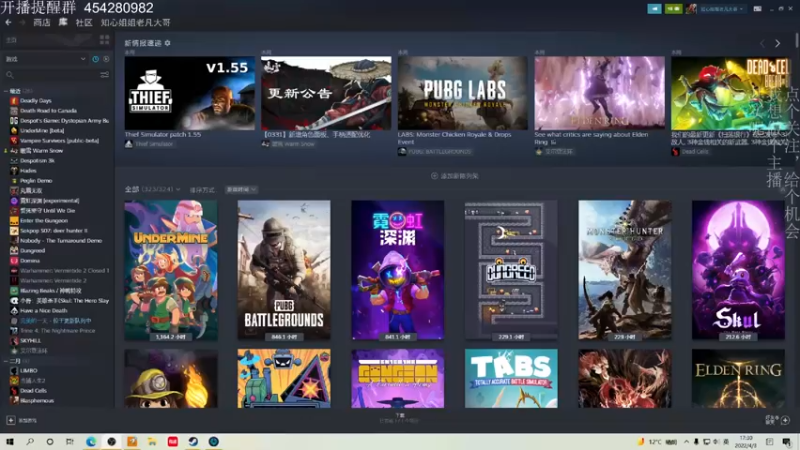Click the Have a Nice Death icon
Image resolution: width=800 pixels, height=450 pixels.
tap(14, 311)
